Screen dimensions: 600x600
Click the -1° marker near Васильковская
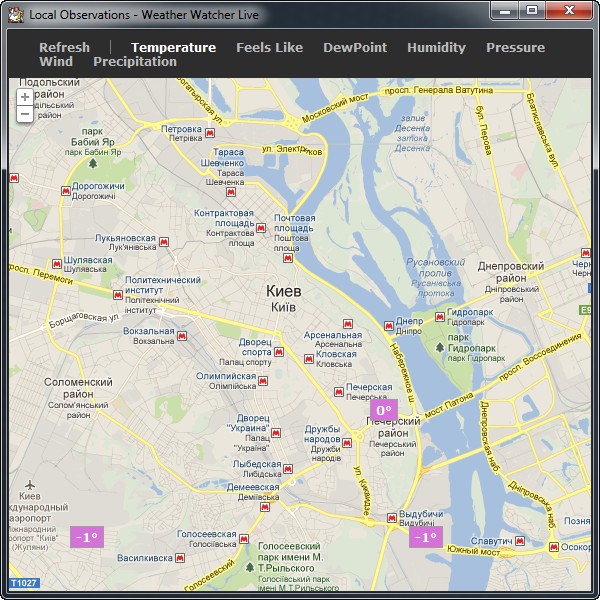[87, 537]
